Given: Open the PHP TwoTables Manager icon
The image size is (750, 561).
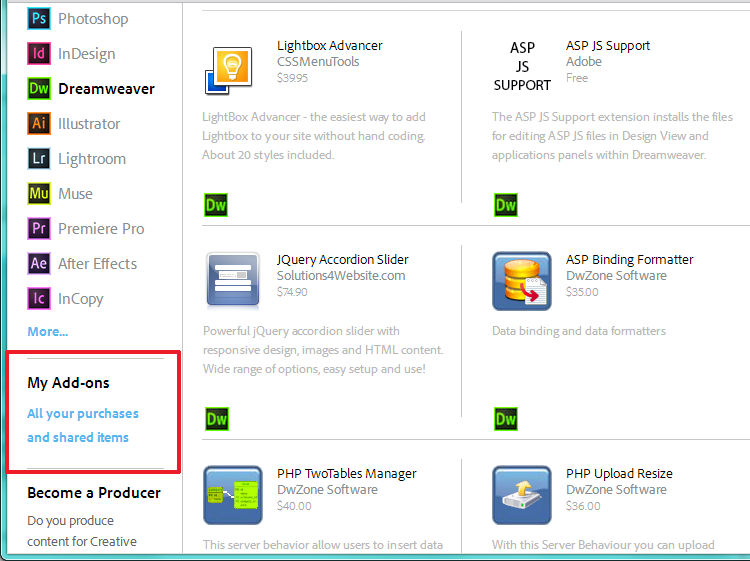Looking at the screenshot, I should click(233, 495).
